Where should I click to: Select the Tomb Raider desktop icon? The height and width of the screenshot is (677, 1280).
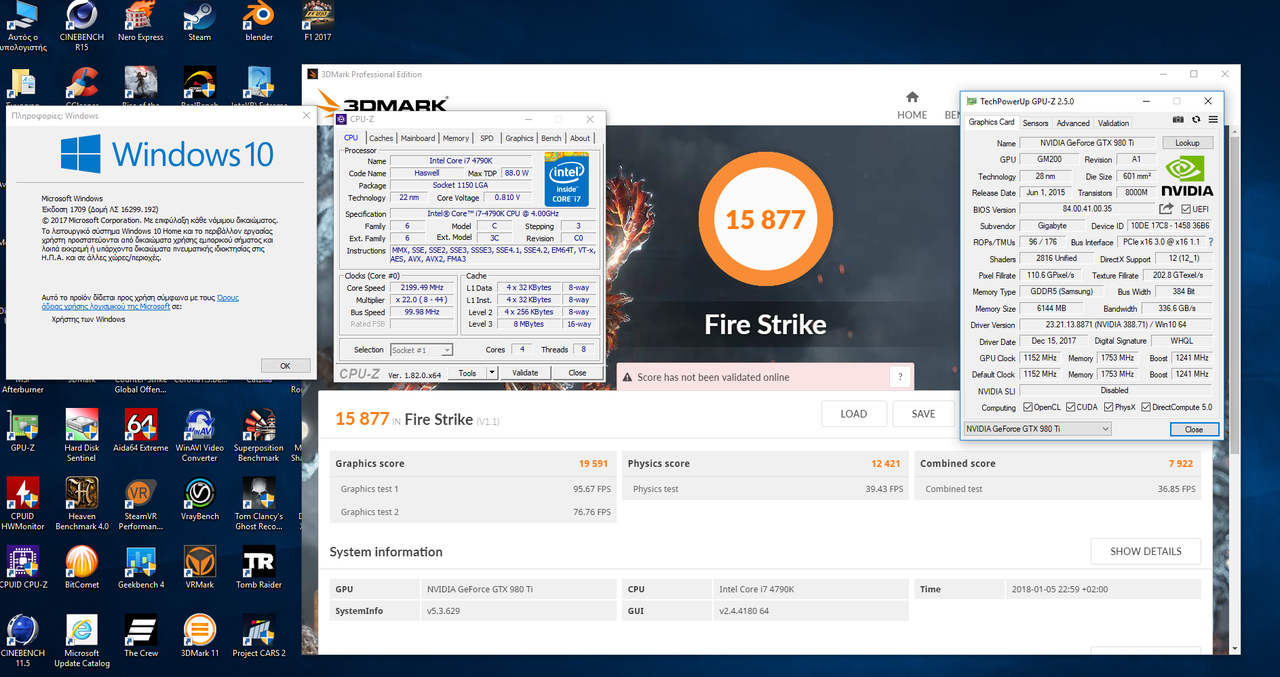(x=259, y=567)
